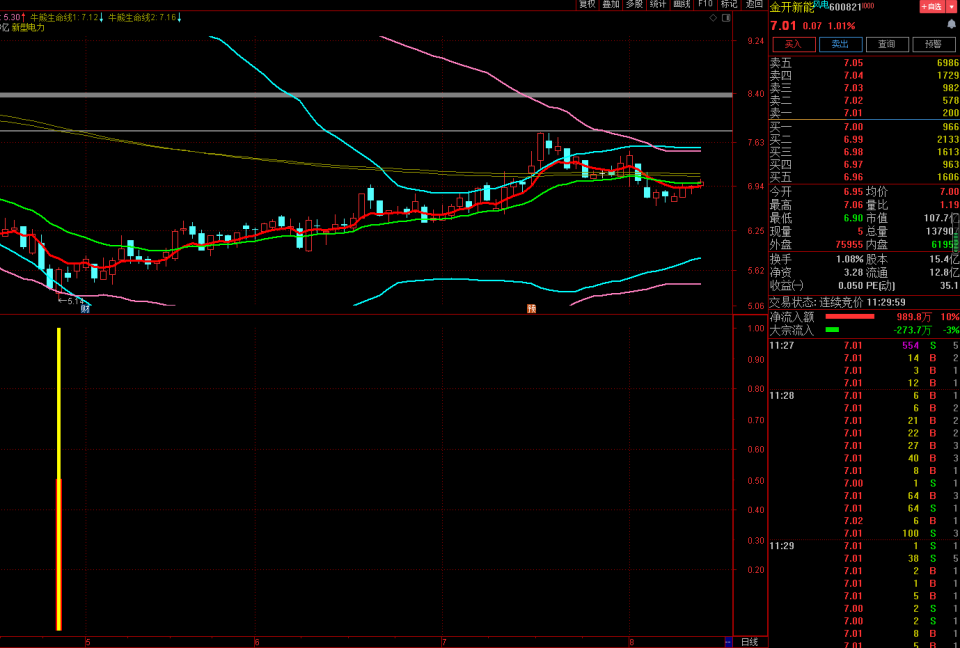
Task: Click the blue 卖出 sell button
Action: click(x=841, y=44)
